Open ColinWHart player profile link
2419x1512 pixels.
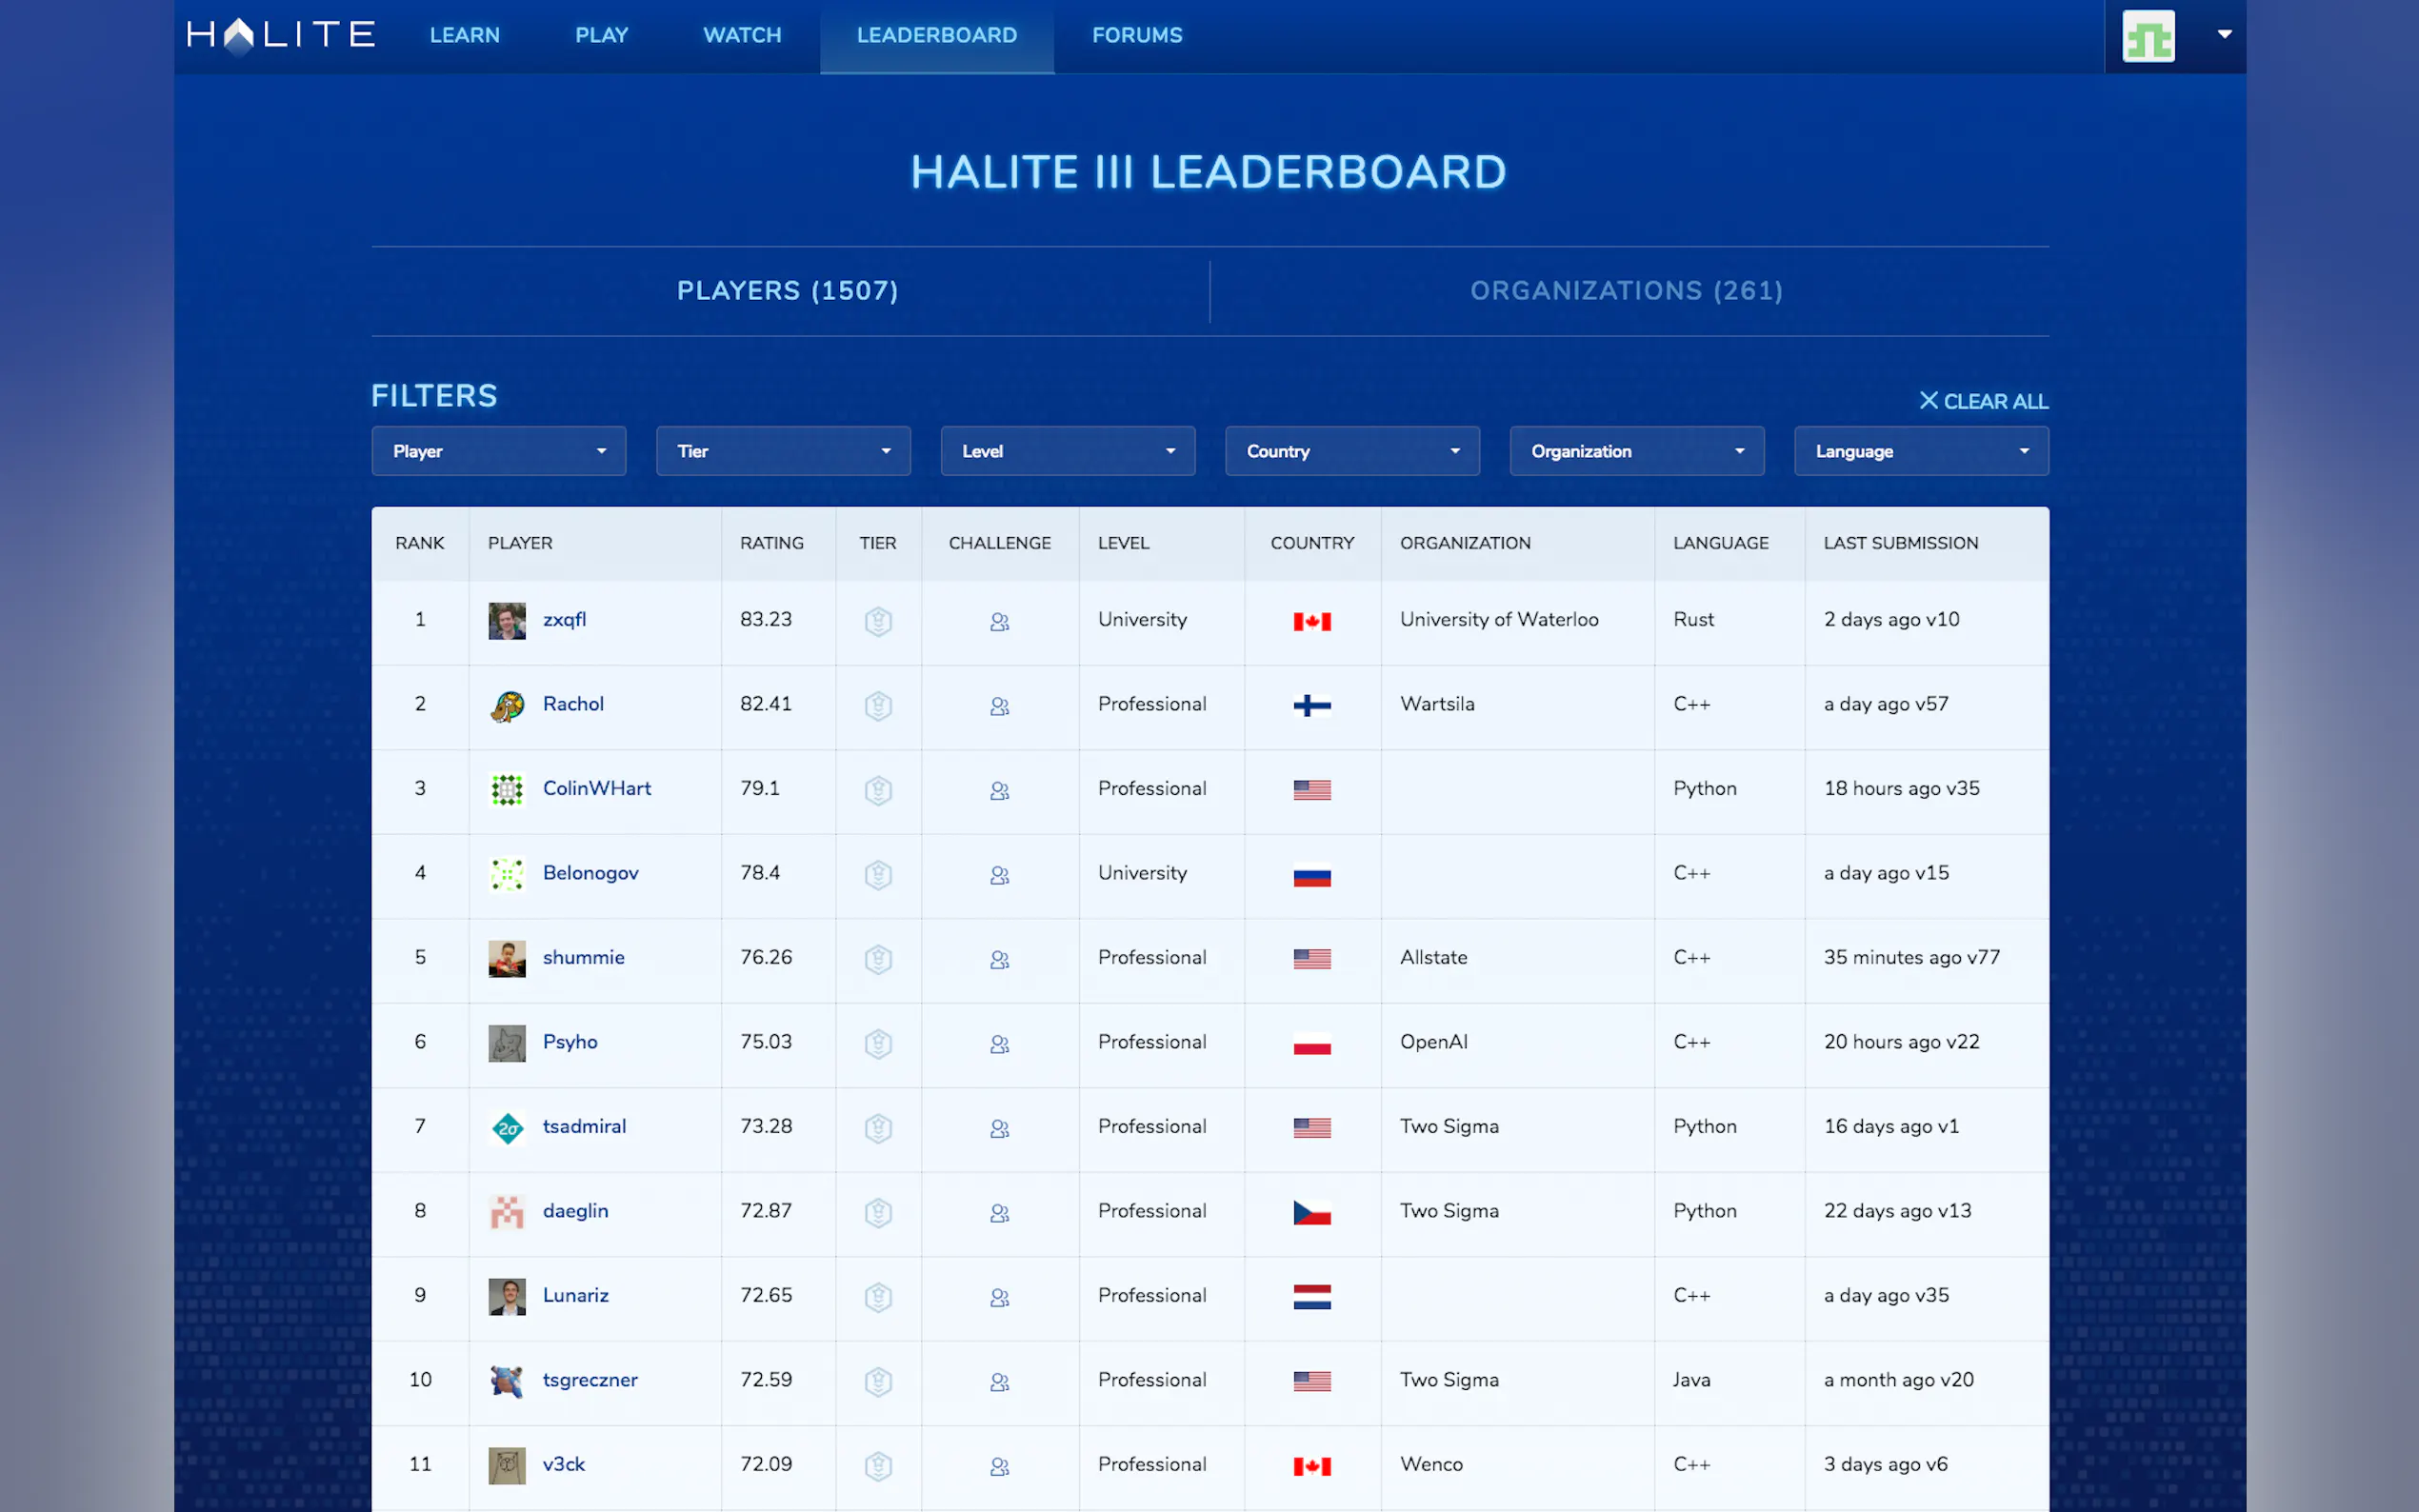click(x=596, y=788)
